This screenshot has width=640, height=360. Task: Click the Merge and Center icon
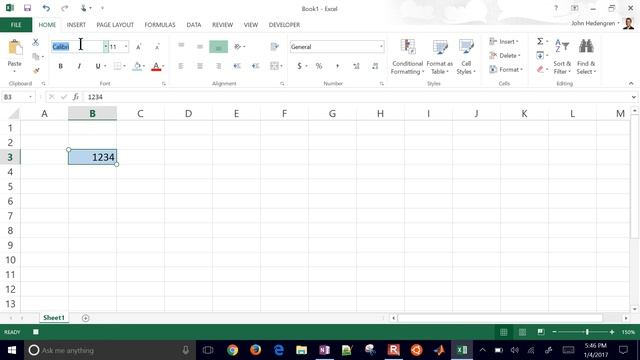tap(274, 66)
